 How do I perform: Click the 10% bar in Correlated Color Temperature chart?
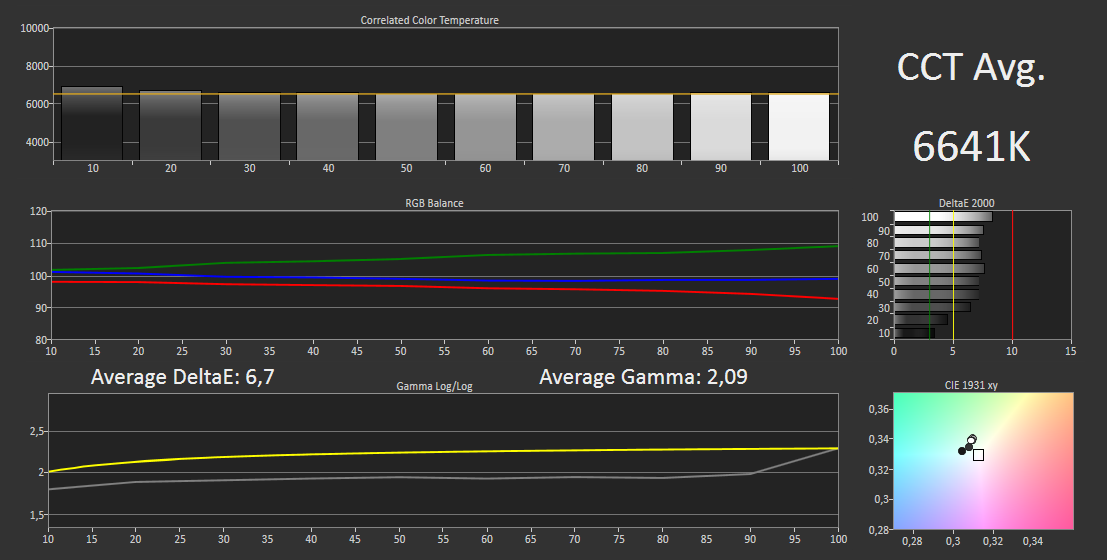[x=92, y=124]
